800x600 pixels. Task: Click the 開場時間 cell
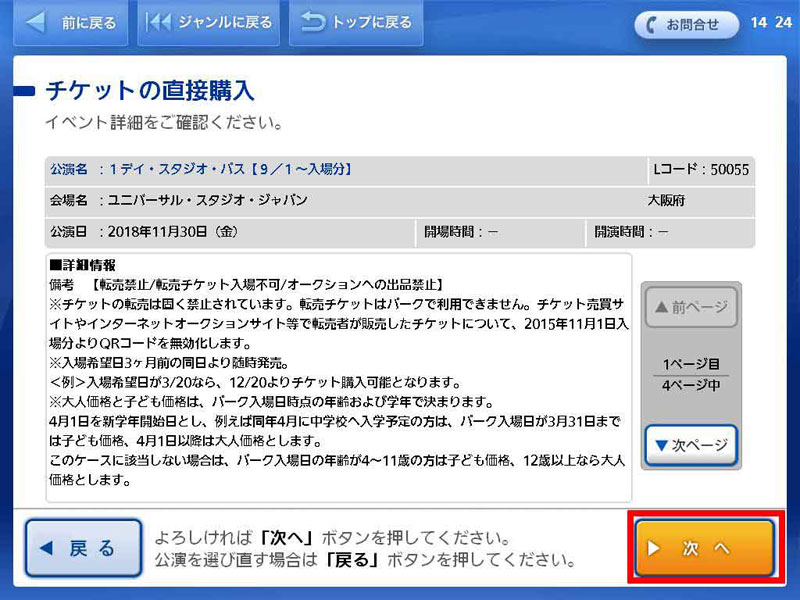point(500,232)
